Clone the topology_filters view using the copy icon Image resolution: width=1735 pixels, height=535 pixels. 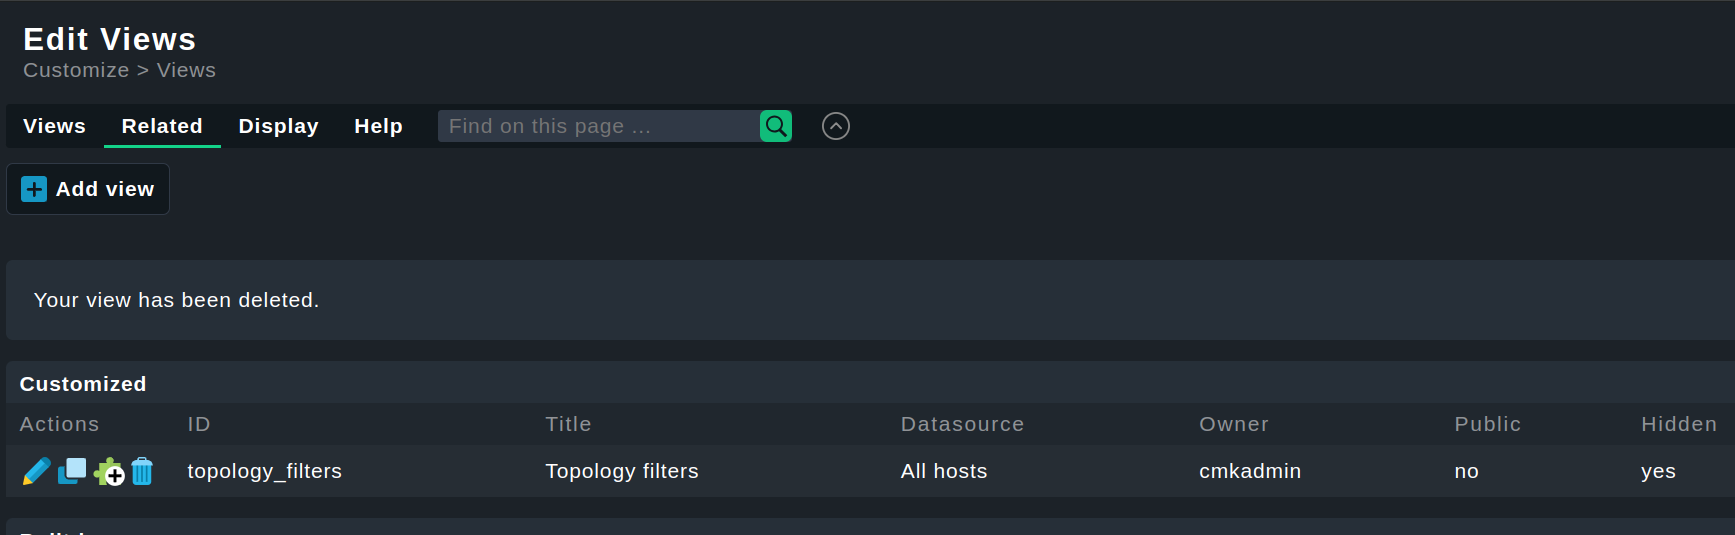[x=72, y=471]
